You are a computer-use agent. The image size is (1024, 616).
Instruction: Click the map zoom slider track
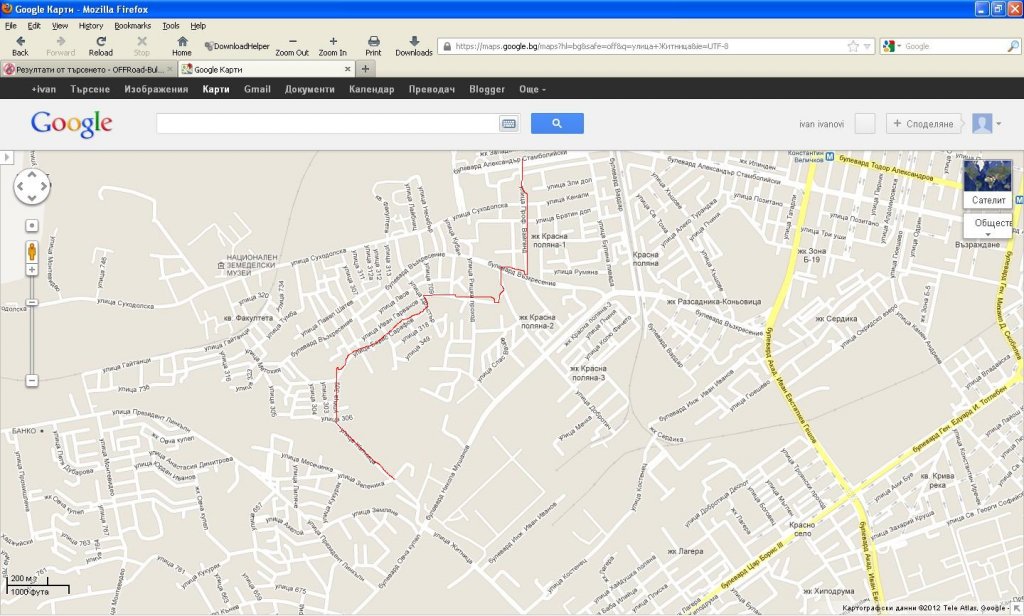coord(32,340)
